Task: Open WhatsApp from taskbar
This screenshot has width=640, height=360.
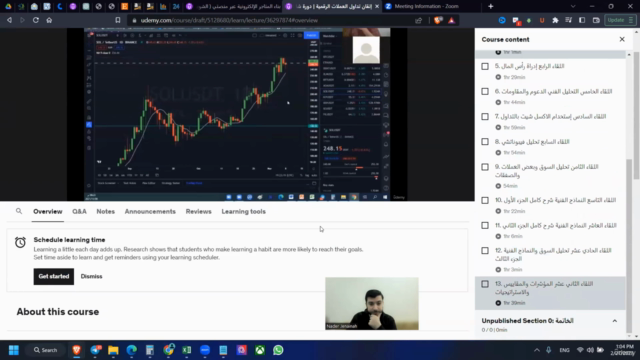Action: (x=278, y=350)
